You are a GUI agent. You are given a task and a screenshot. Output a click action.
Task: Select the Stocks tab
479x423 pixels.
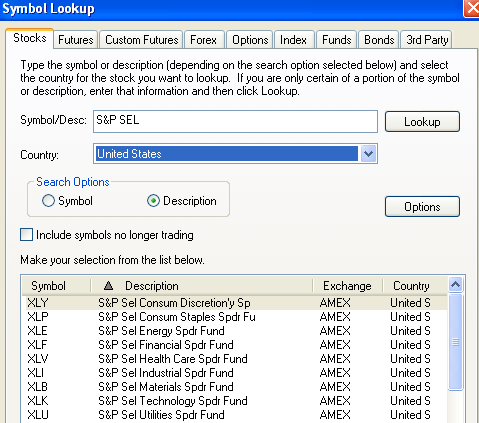30,39
